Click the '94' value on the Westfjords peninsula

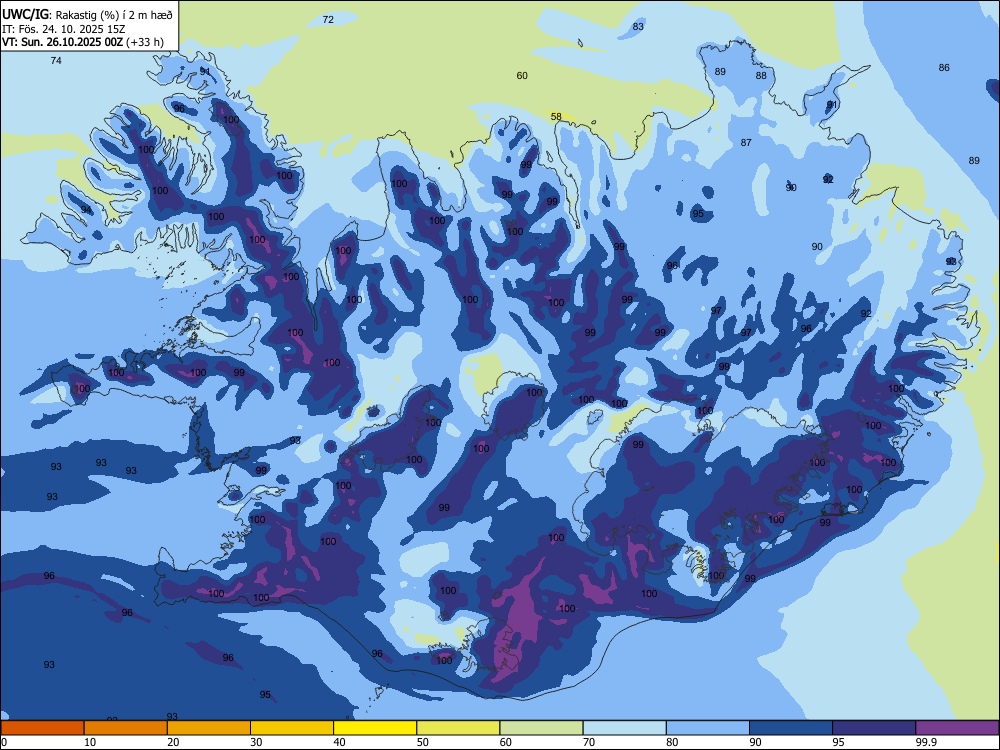86,210
